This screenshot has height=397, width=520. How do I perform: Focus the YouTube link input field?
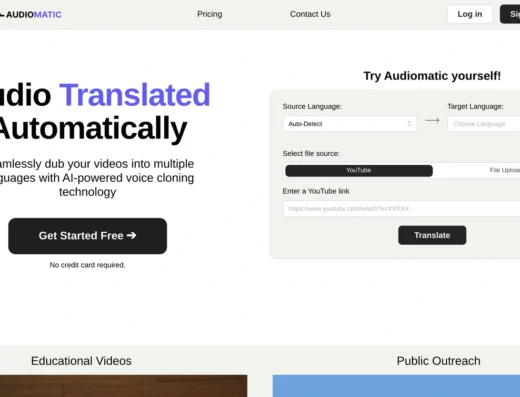(401, 209)
